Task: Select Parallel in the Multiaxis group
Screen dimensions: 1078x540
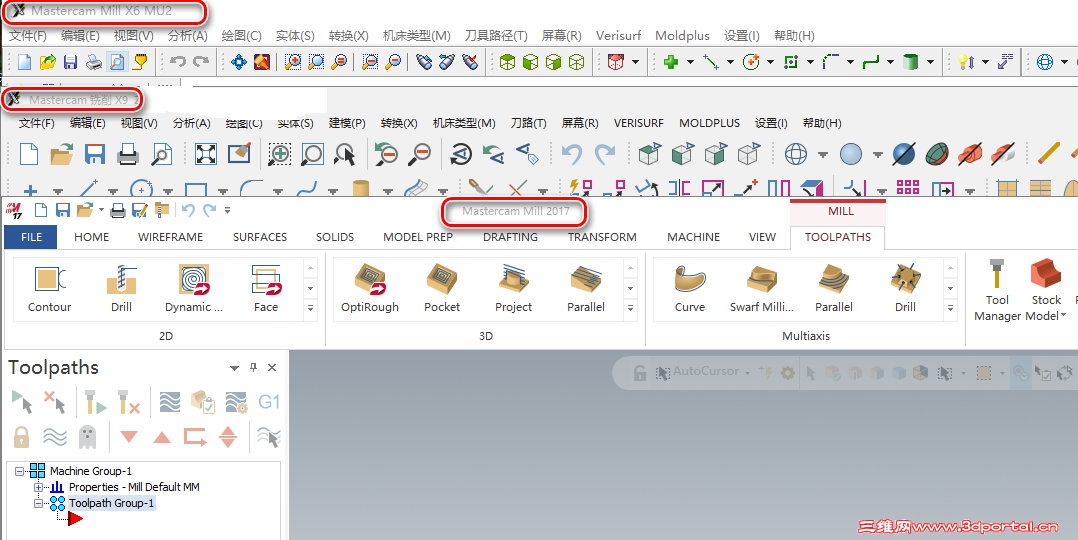Action: click(x=834, y=288)
